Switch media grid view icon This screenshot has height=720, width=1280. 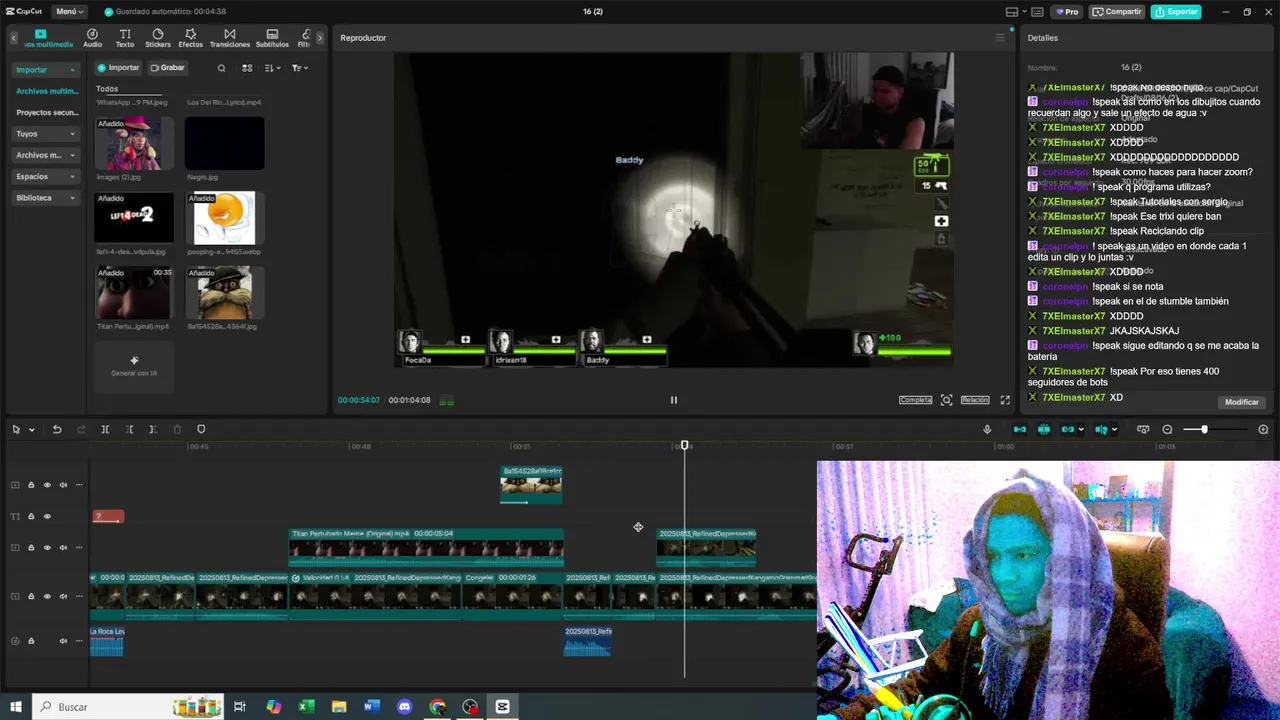tap(247, 68)
